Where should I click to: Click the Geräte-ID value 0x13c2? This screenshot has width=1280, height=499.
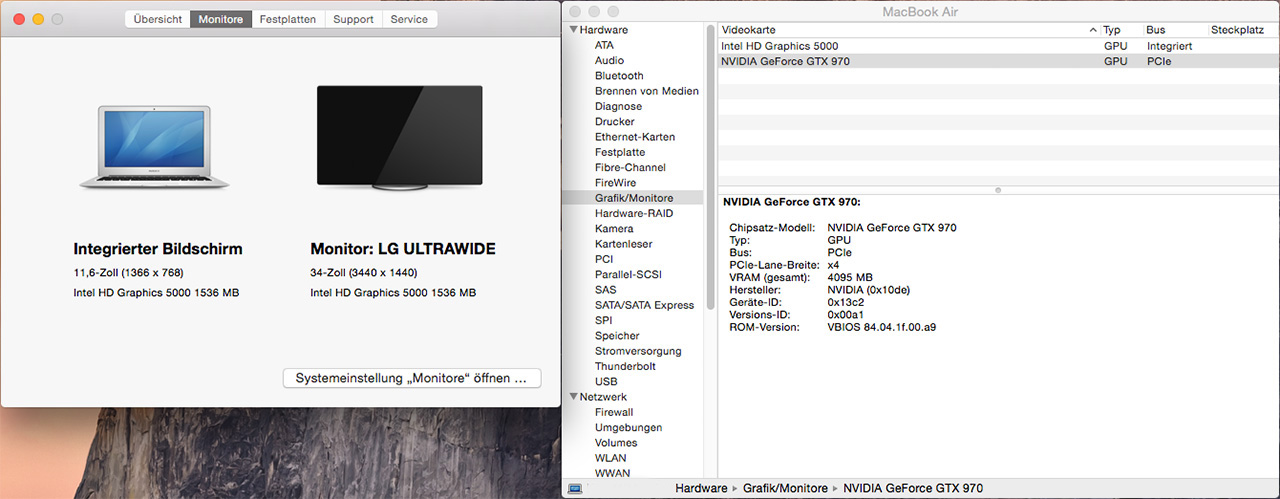tap(846, 302)
